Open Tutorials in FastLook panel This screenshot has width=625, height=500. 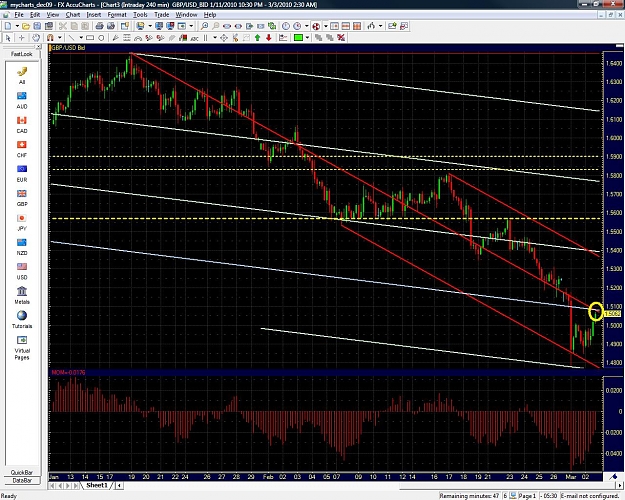click(22, 320)
